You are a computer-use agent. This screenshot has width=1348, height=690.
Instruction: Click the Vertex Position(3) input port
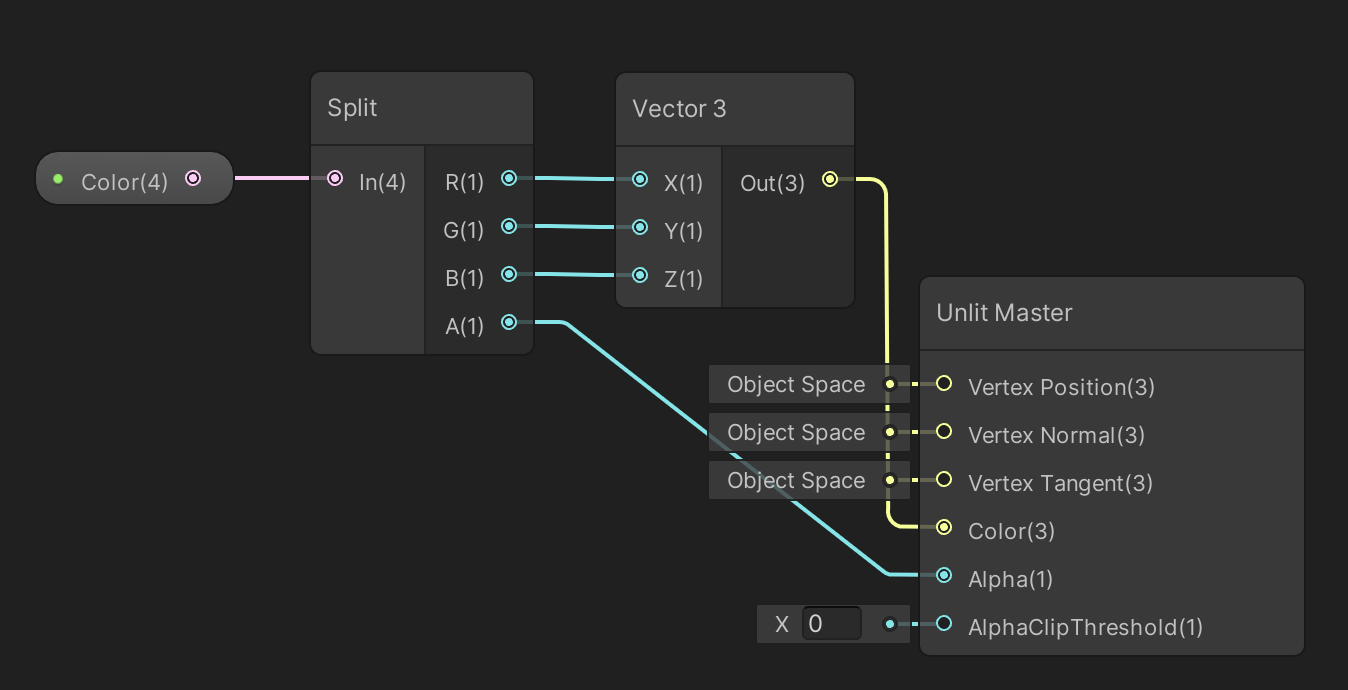(944, 384)
